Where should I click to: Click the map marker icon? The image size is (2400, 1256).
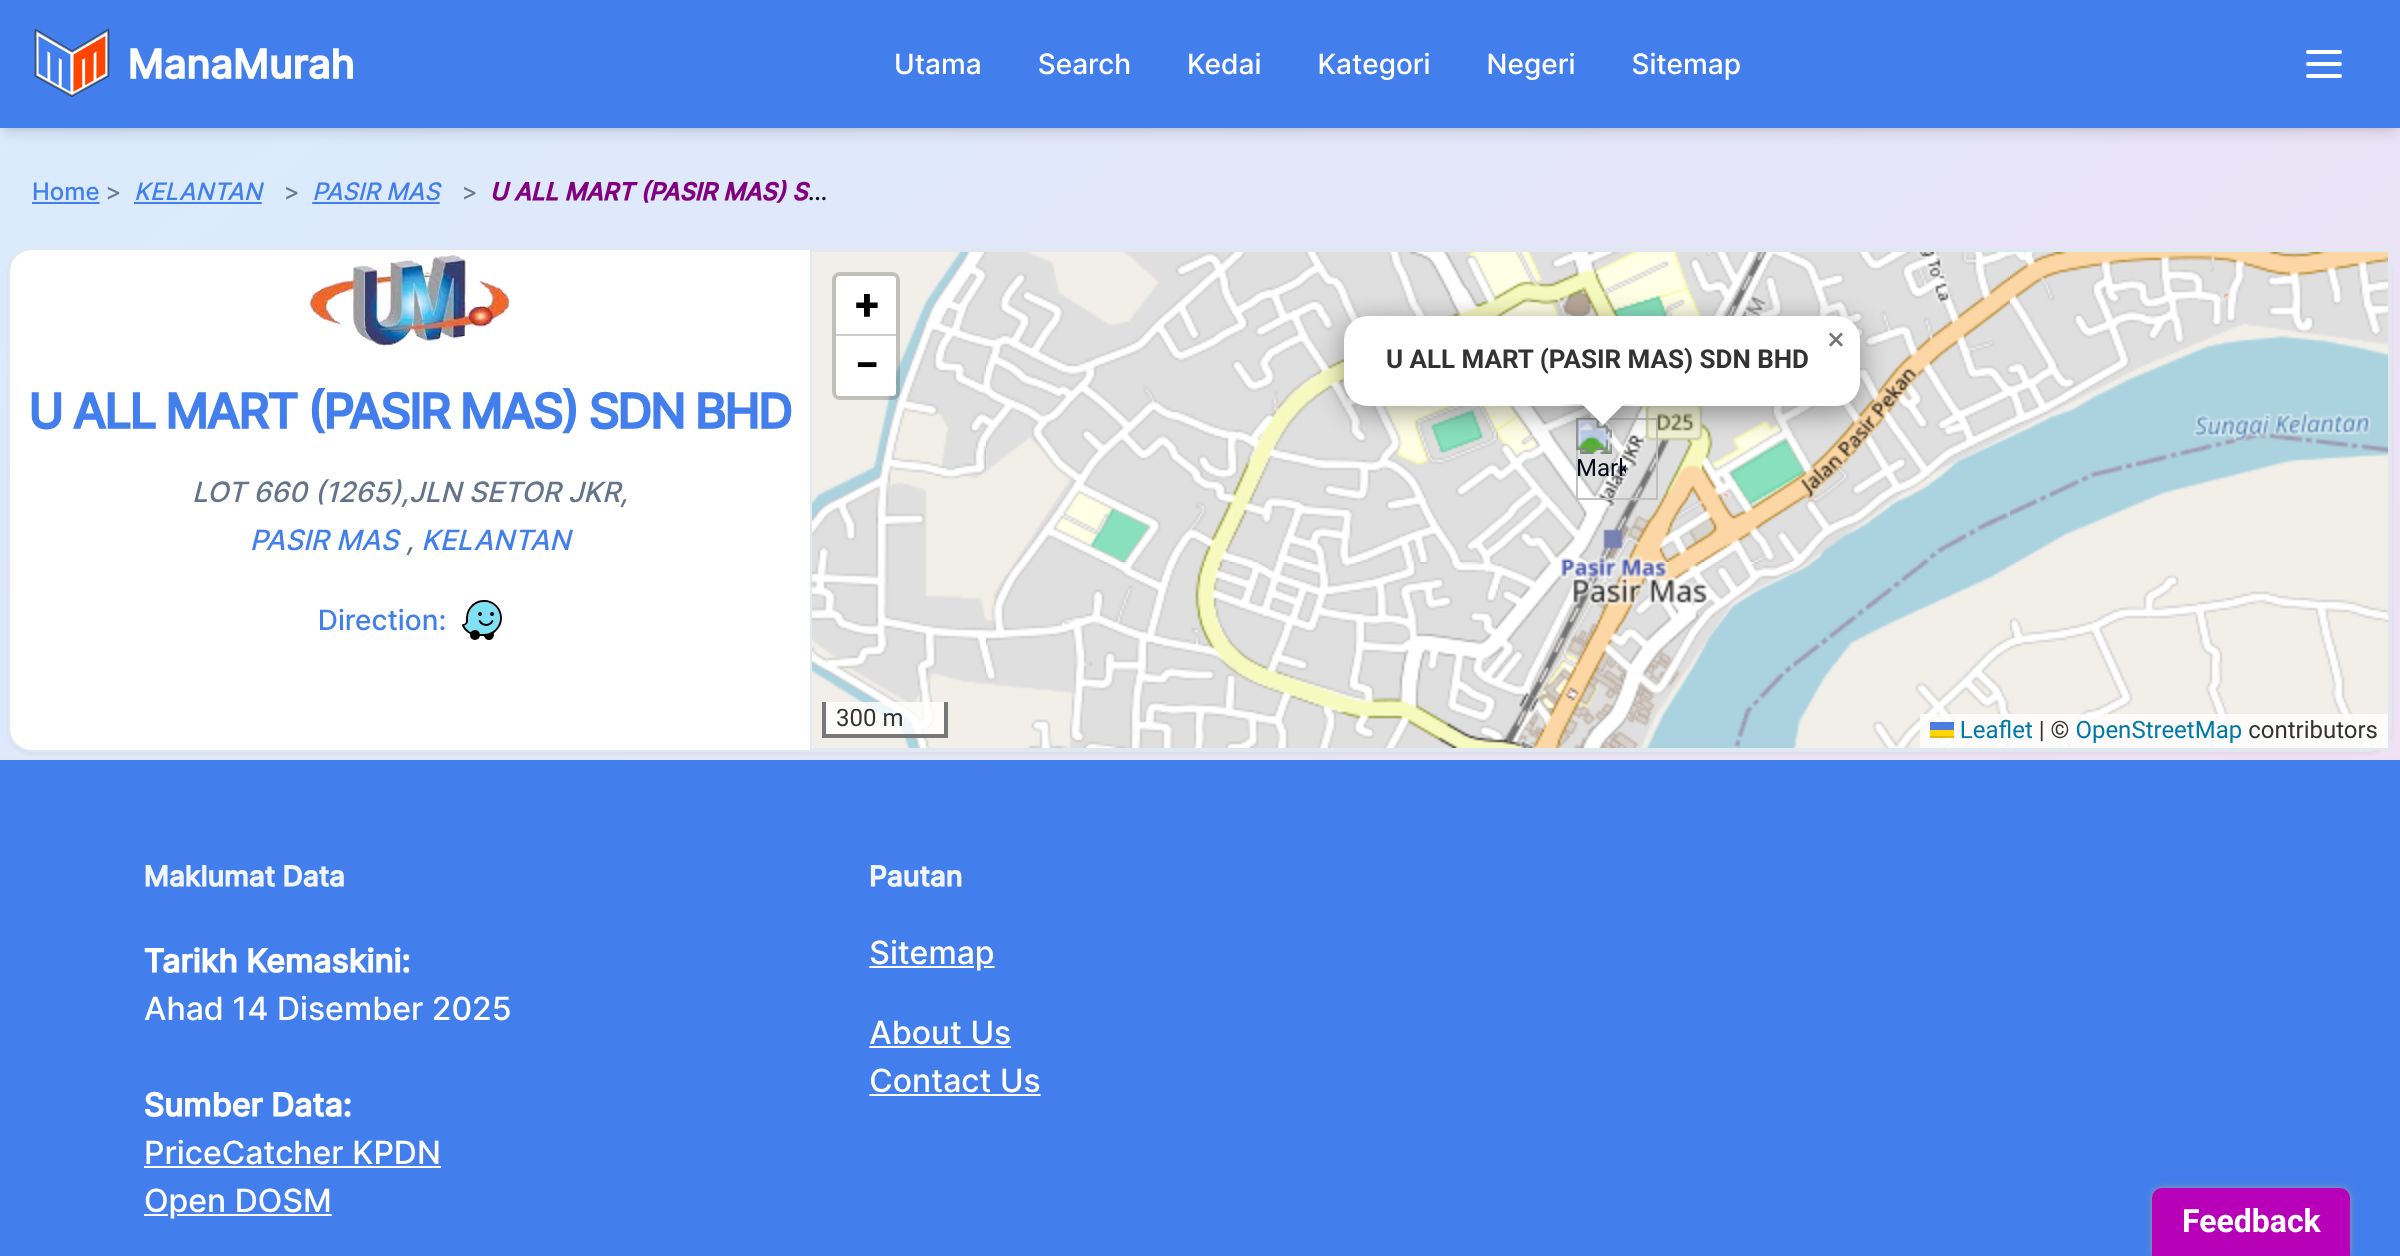[1595, 440]
